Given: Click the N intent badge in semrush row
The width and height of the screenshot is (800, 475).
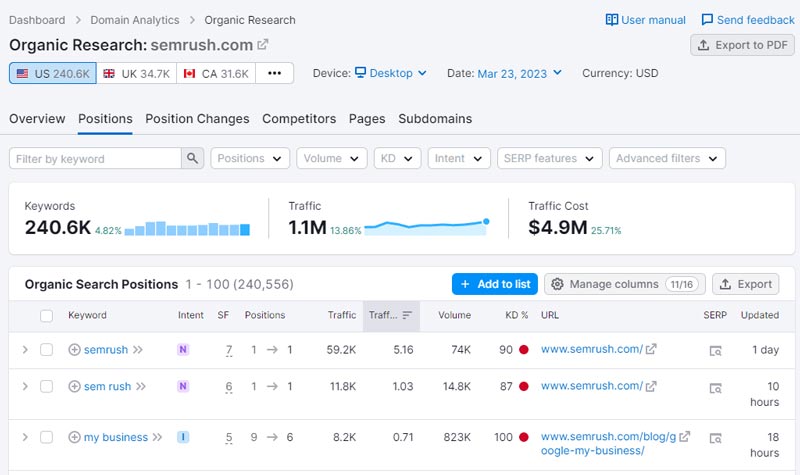Looking at the screenshot, I should [x=183, y=349].
